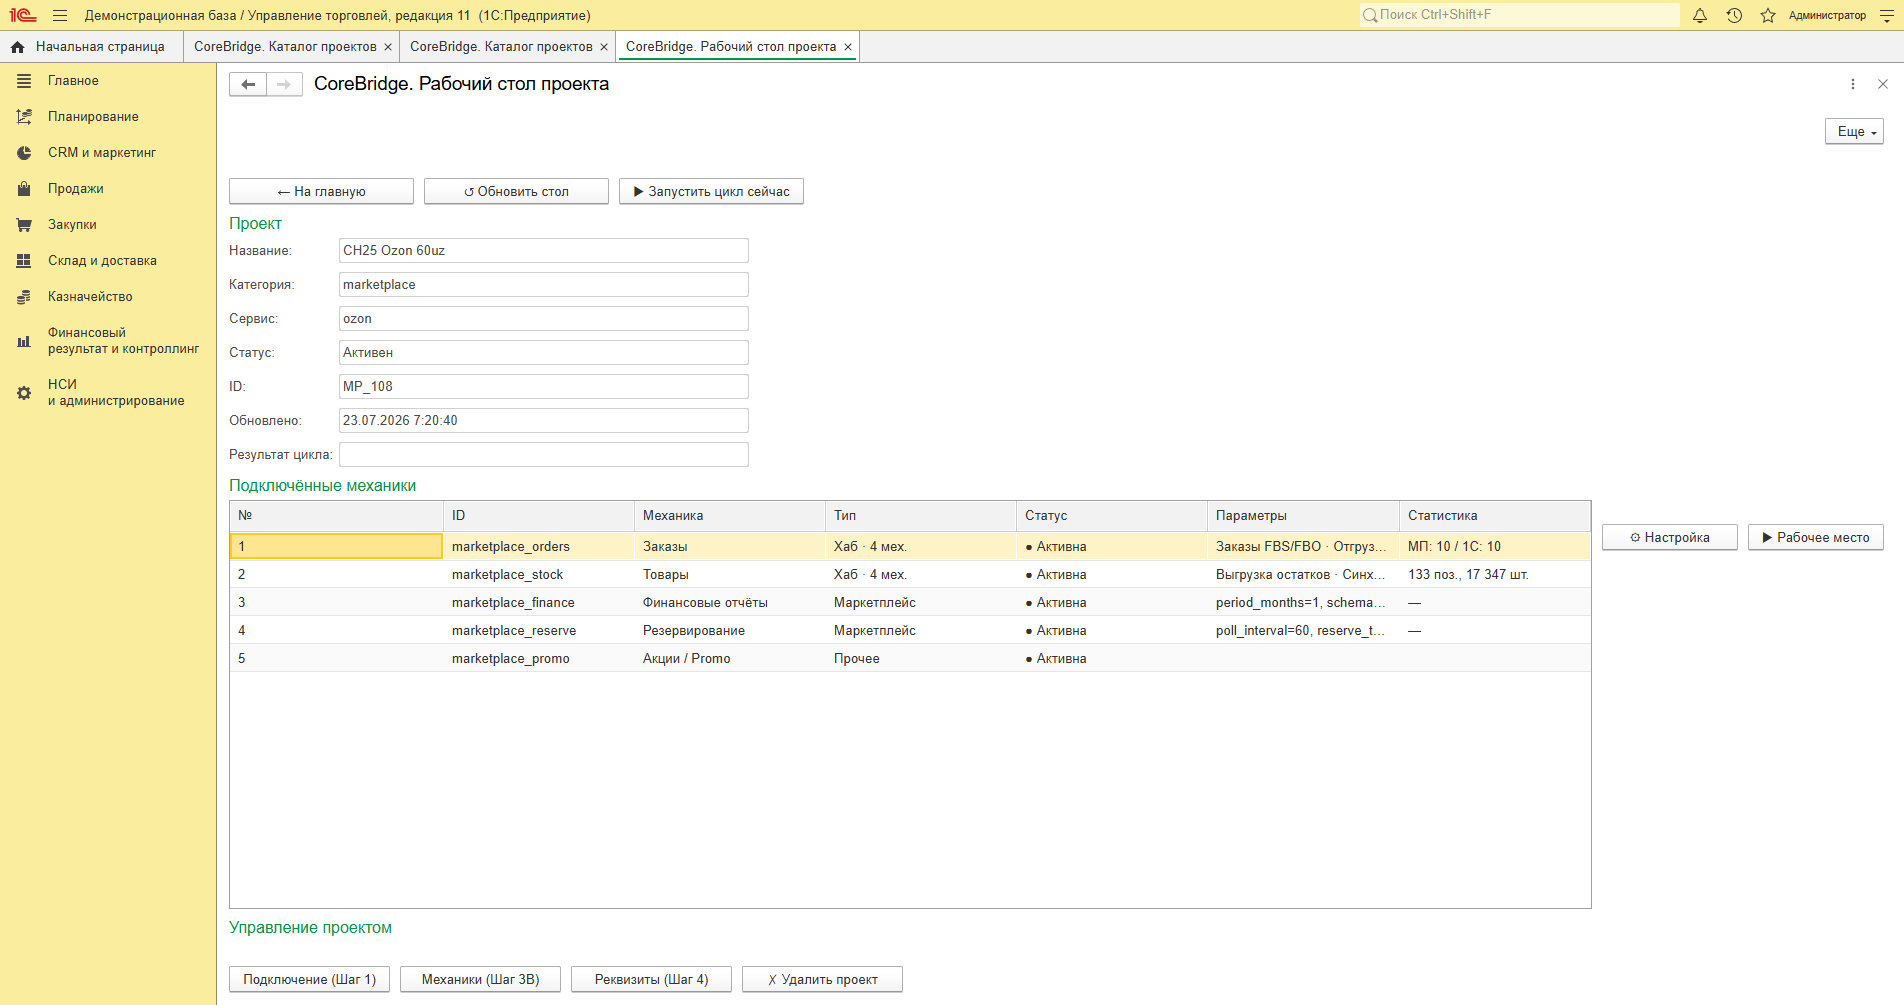Open the form's three-dot options menu
The height and width of the screenshot is (1005, 1904).
1853,84
